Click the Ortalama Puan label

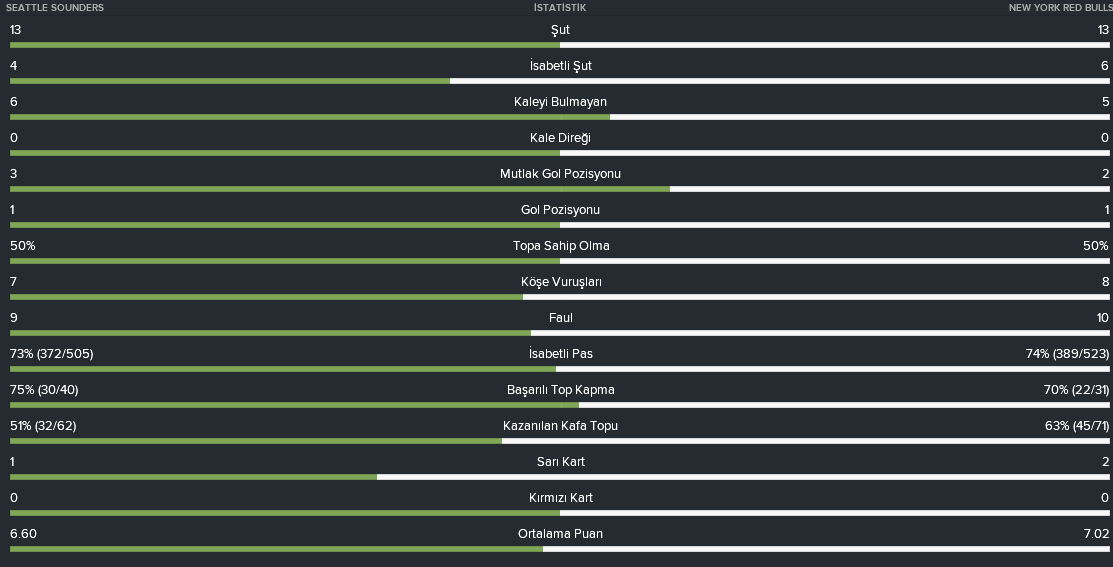click(x=560, y=534)
